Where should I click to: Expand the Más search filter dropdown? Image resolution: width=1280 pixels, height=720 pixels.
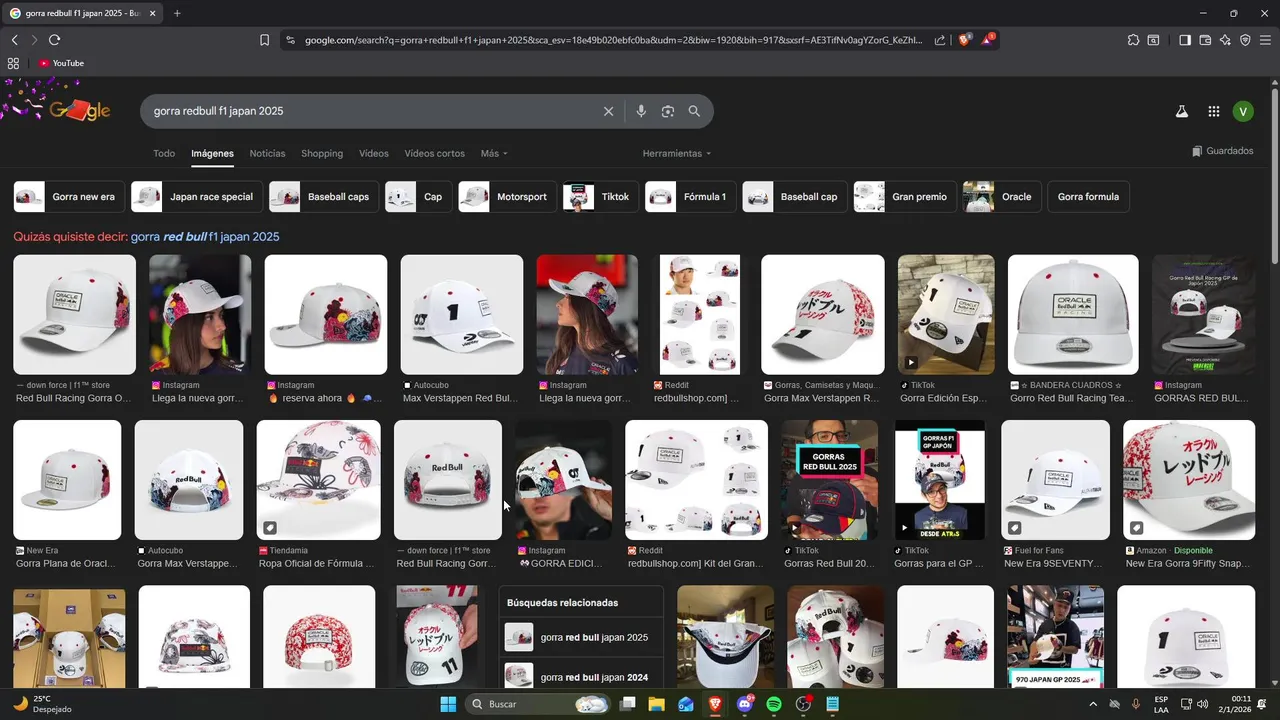tap(494, 154)
